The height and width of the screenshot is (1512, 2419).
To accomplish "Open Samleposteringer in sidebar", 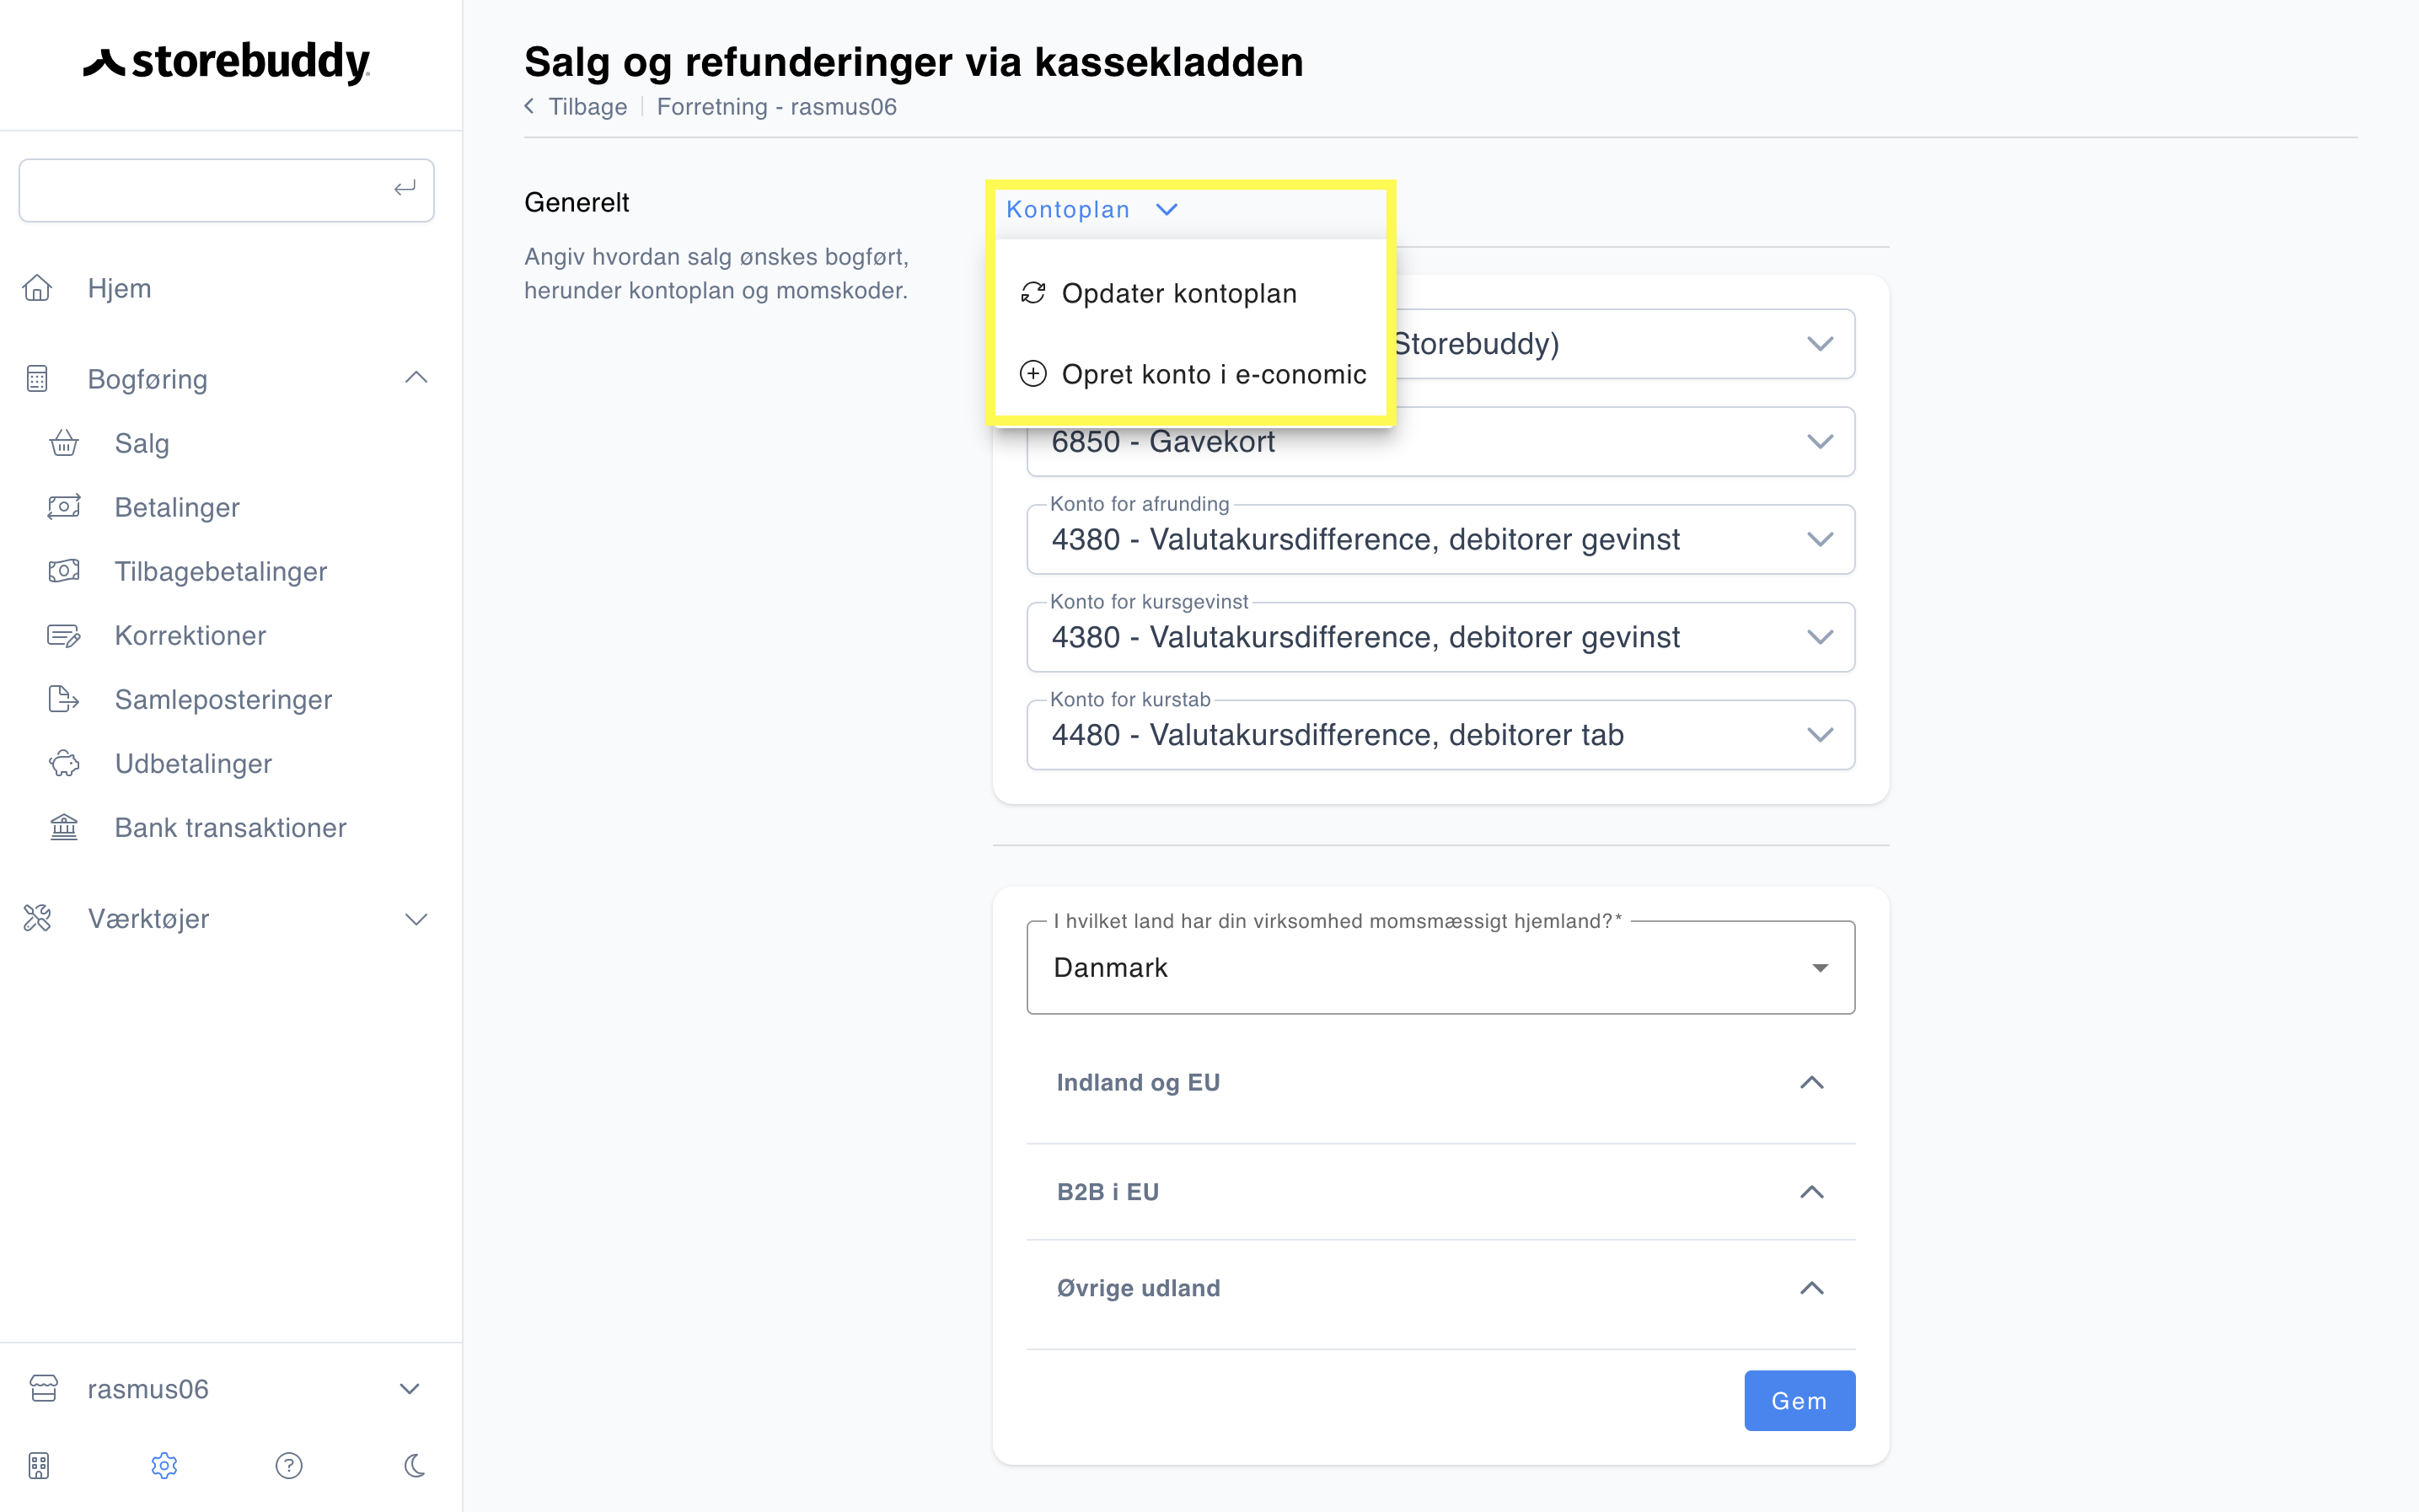I will point(223,699).
